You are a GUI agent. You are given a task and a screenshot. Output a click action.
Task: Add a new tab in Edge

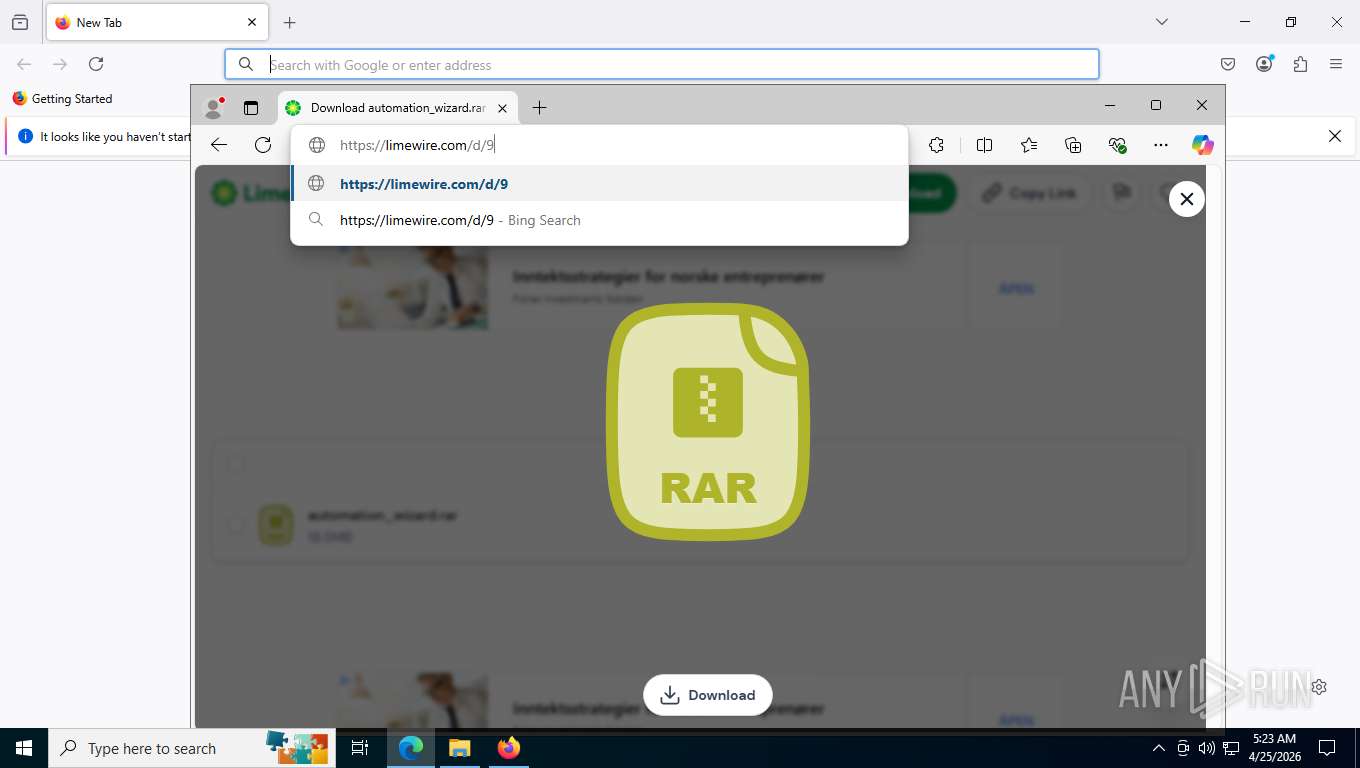tap(539, 107)
